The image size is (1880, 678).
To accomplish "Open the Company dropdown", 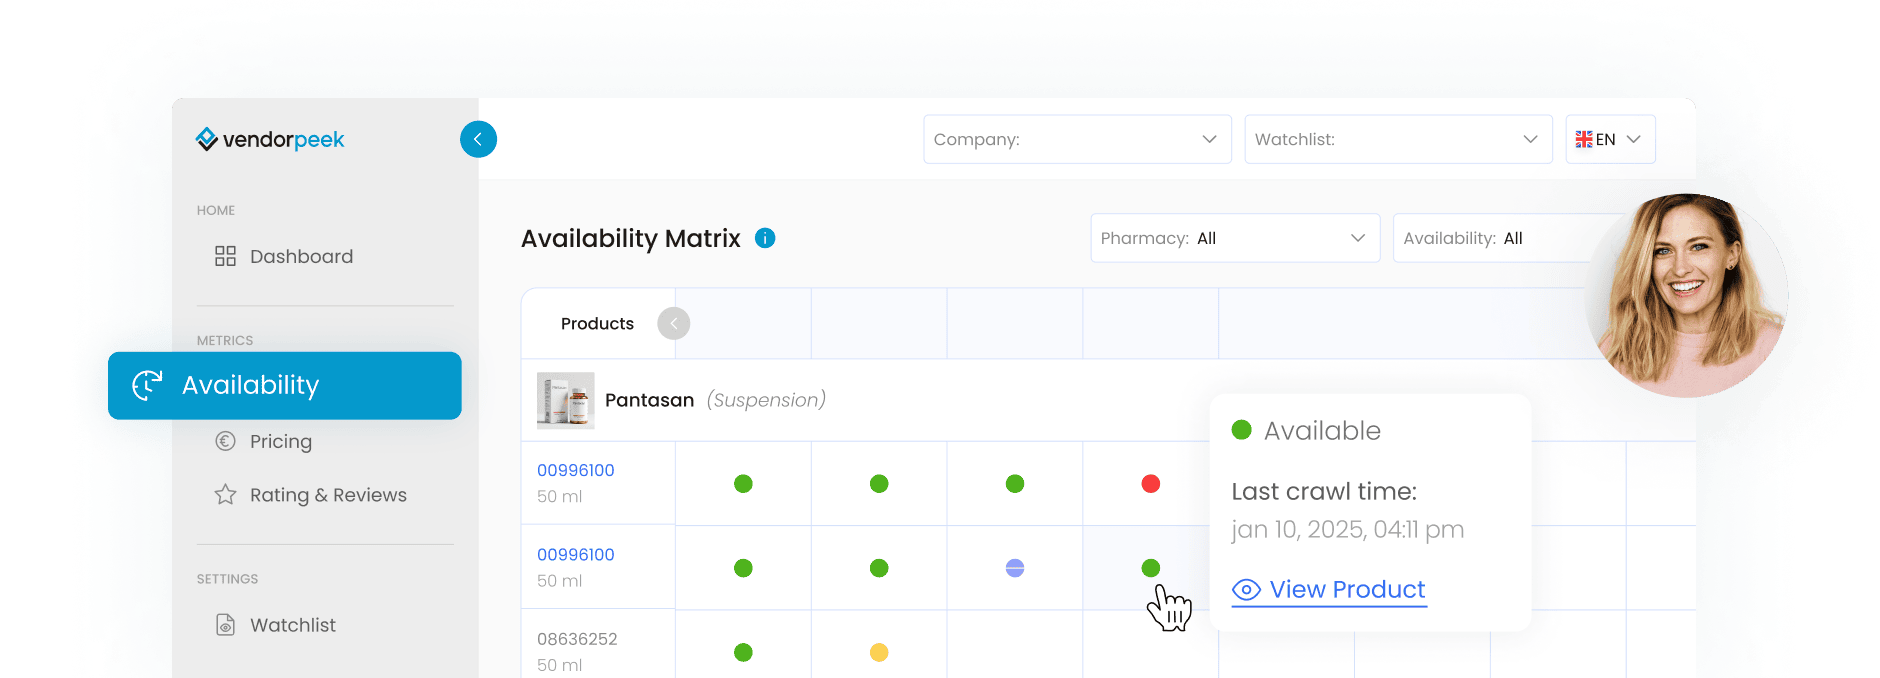I will [1076, 139].
